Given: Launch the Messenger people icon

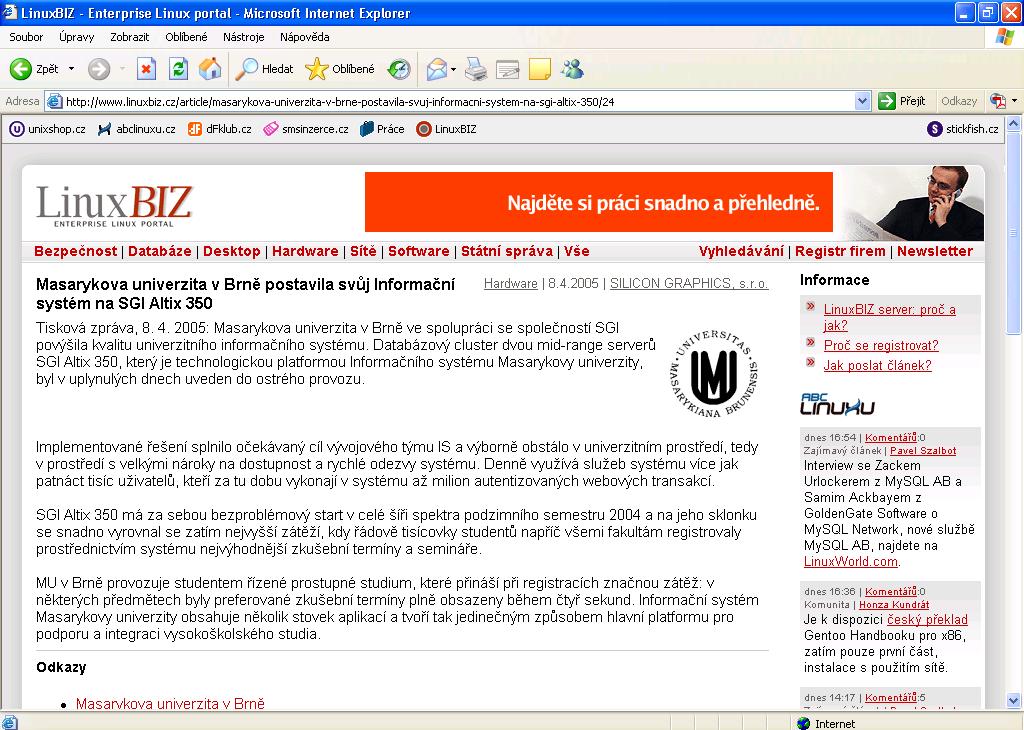Looking at the screenshot, I should [x=572, y=69].
